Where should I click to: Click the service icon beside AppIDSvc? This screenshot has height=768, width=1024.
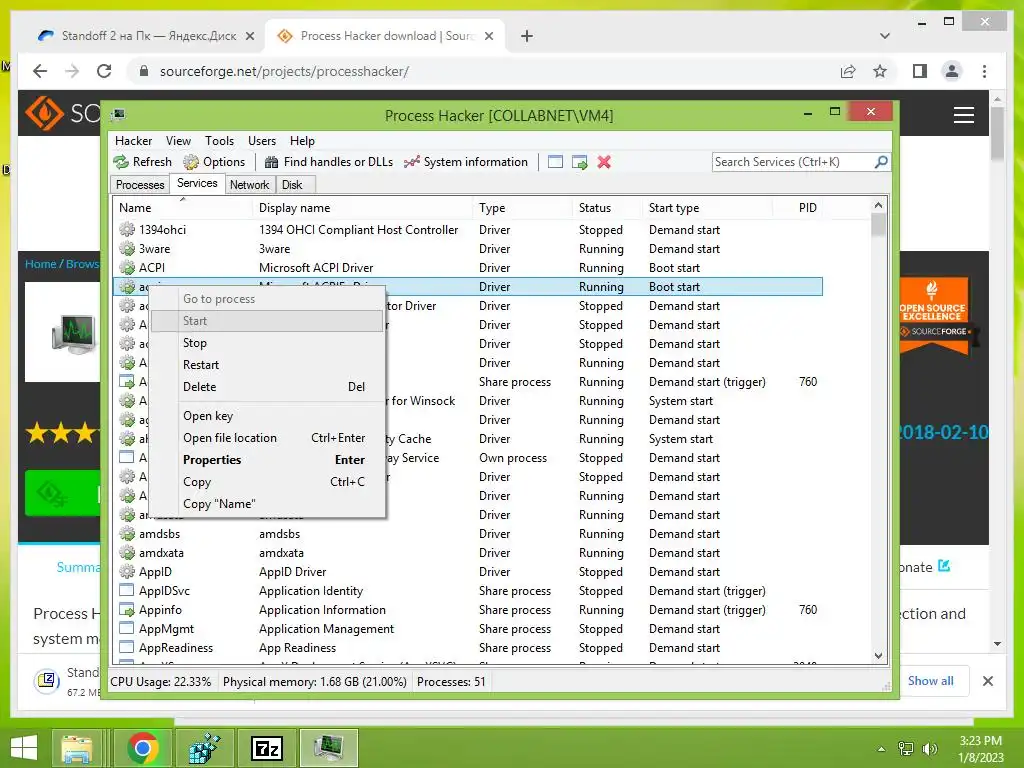coord(127,590)
